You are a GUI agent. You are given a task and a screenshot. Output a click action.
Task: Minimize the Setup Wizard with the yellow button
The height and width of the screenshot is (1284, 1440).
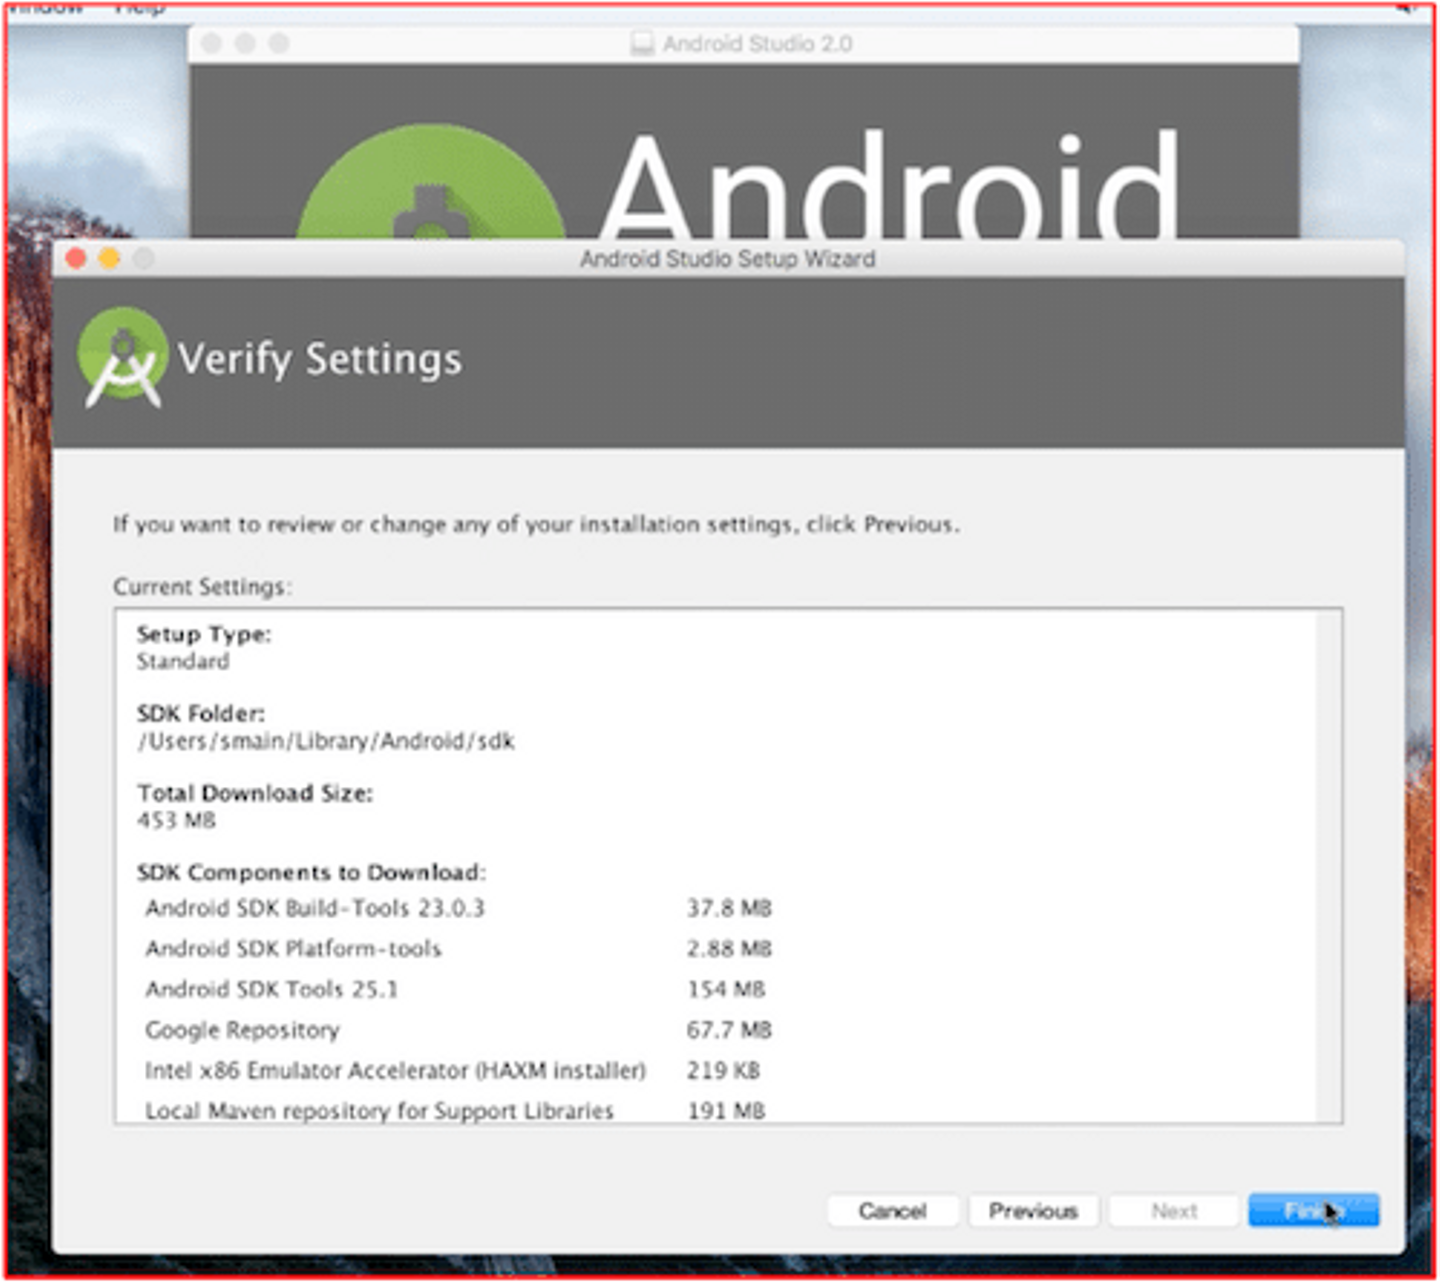coord(110,259)
